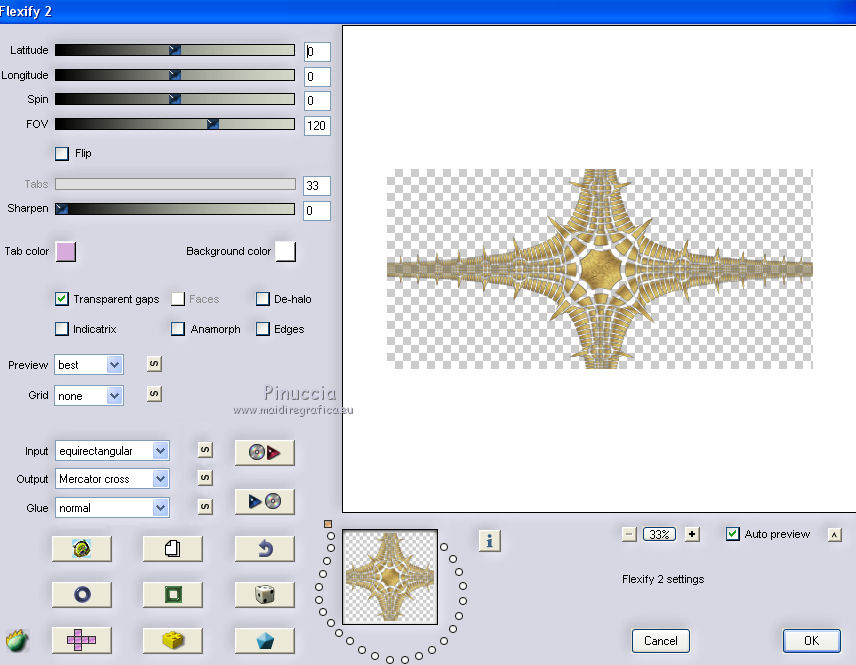Click the Sharpen value field
The width and height of the screenshot is (856, 665).
pos(317,211)
